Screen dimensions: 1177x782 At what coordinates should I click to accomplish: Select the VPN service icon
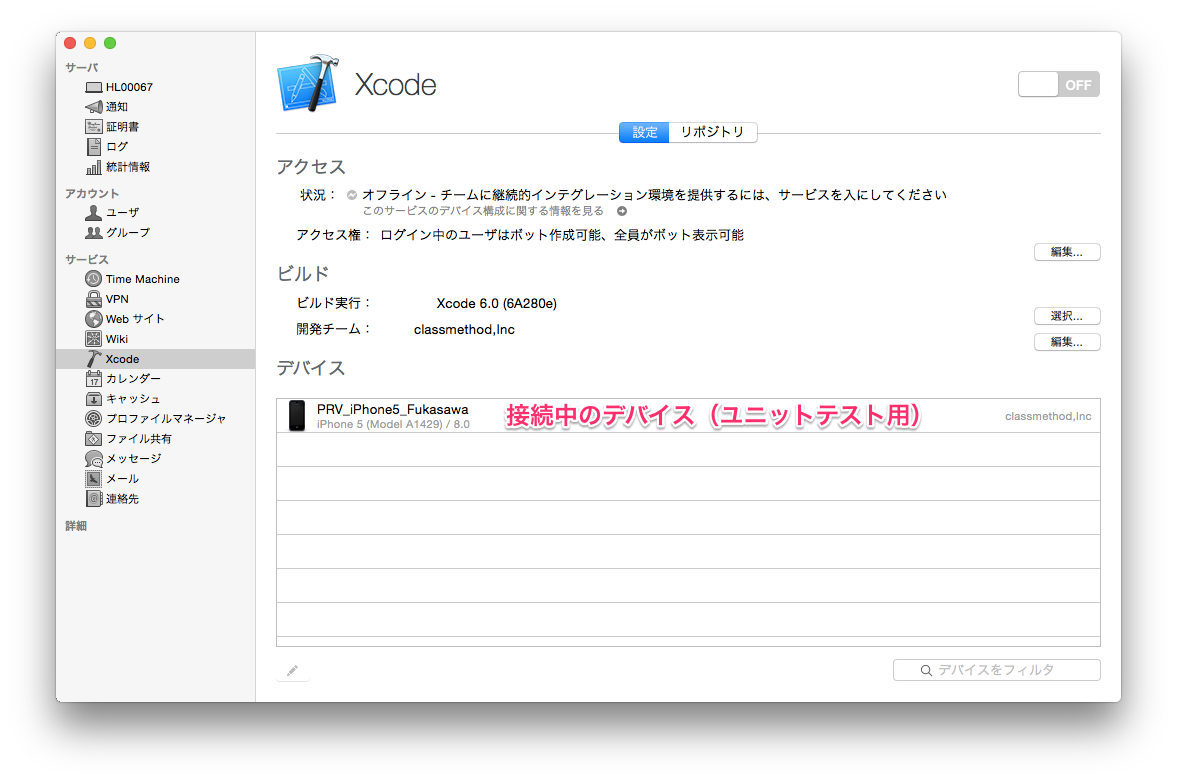click(94, 299)
